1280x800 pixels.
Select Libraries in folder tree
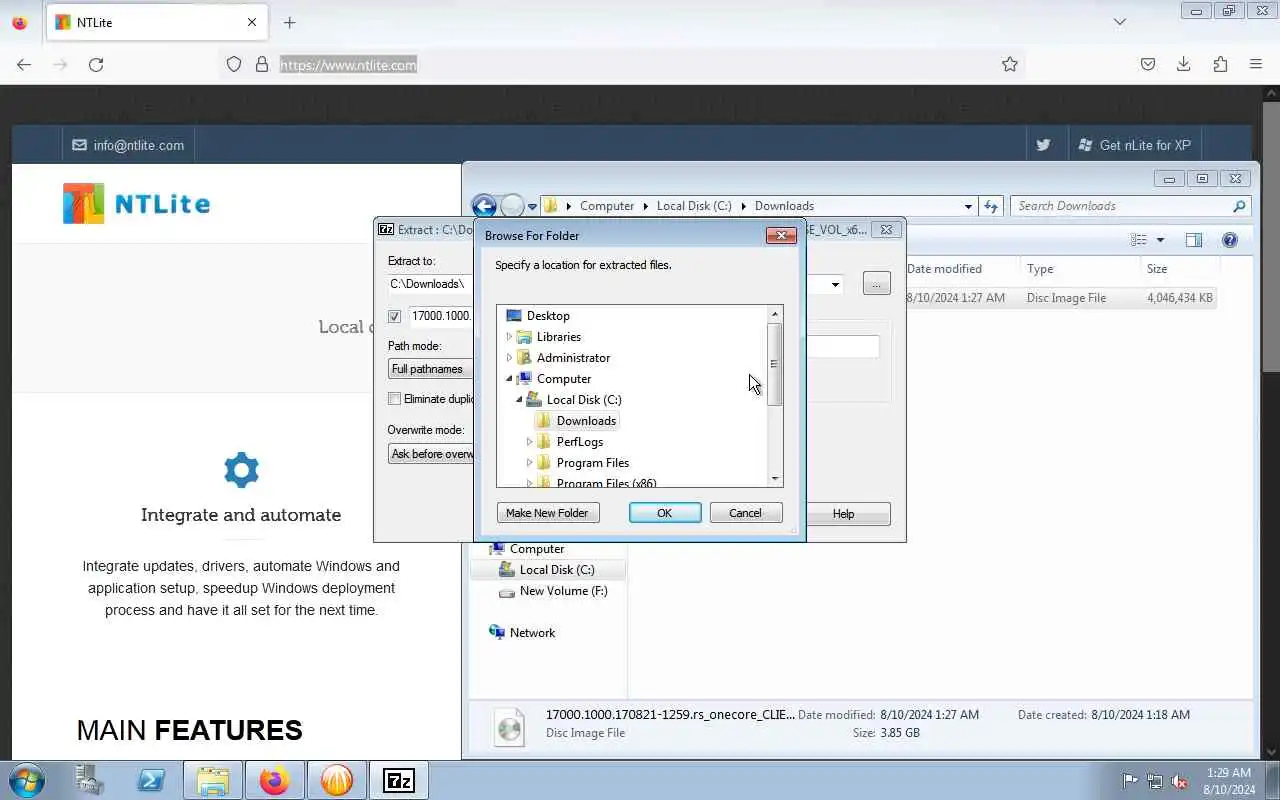tap(558, 337)
